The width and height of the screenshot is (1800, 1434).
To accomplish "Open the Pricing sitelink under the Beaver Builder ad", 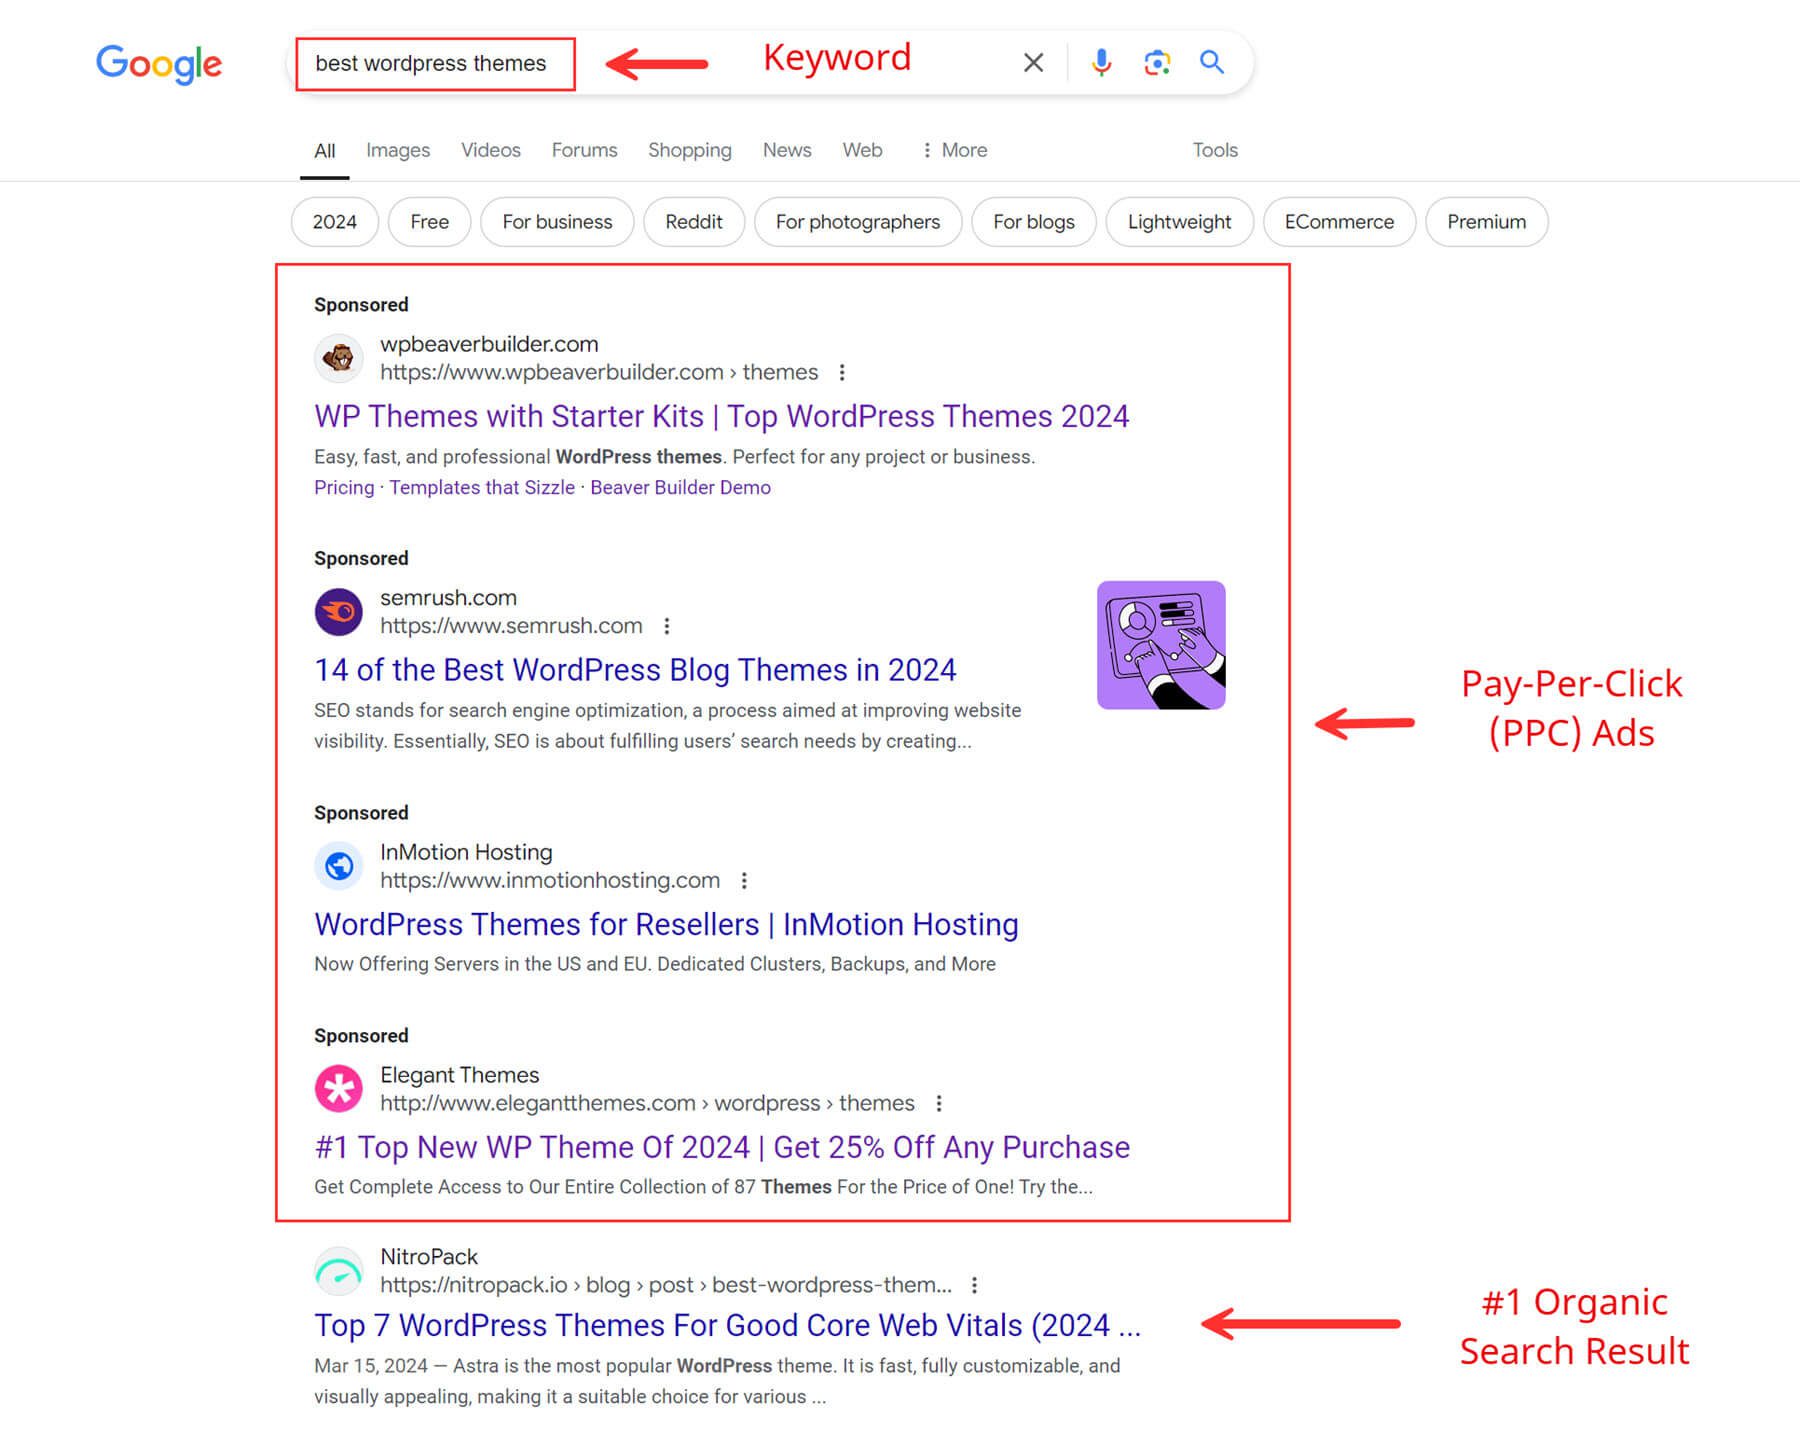I will click(343, 487).
